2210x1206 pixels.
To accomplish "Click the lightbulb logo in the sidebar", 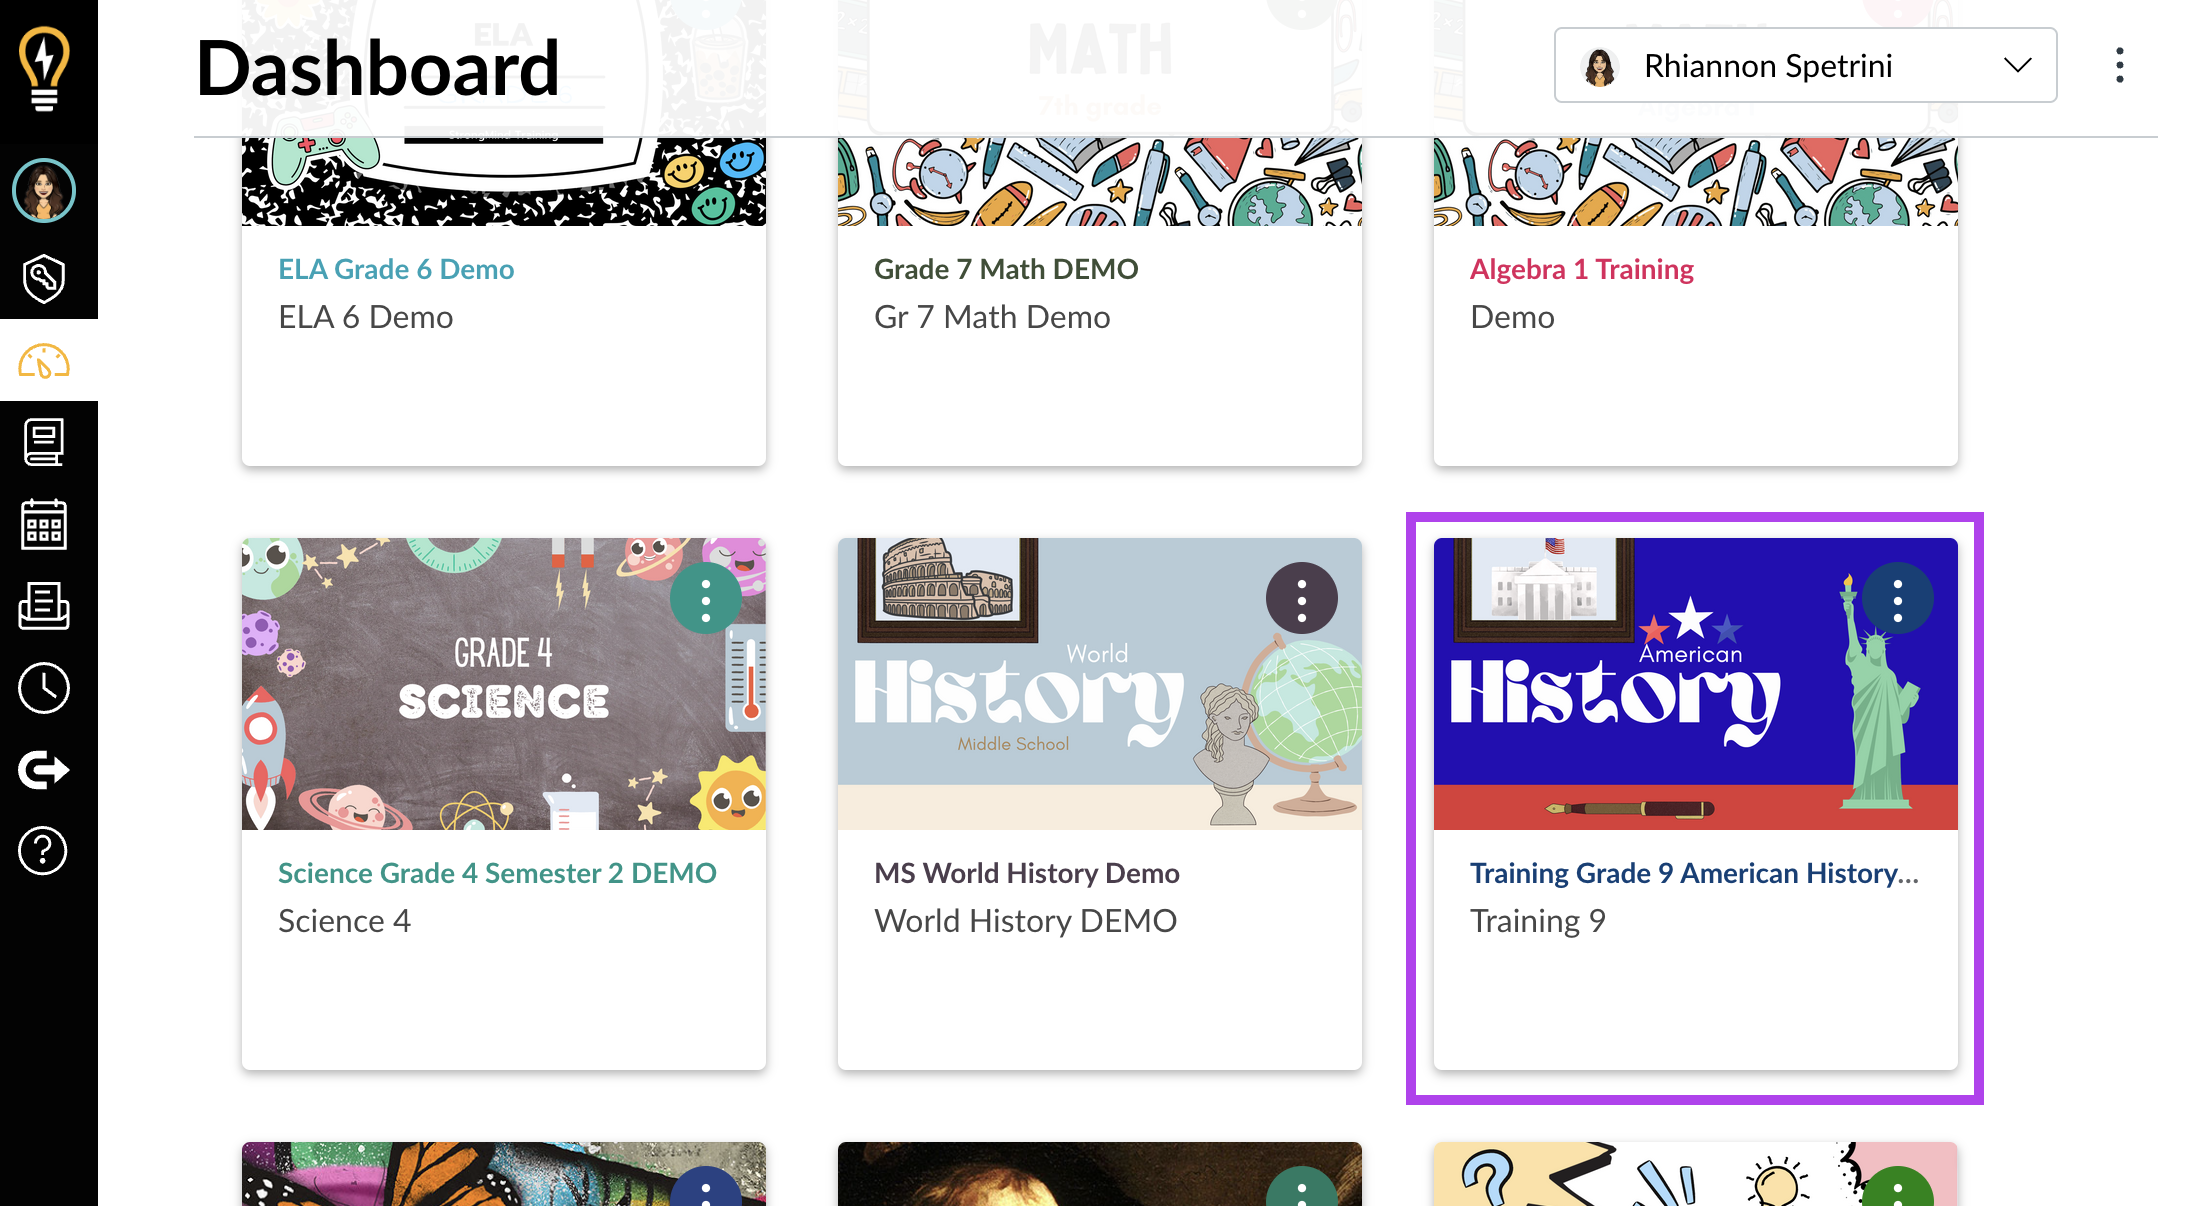I will pyautogui.click(x=44, y=68).
